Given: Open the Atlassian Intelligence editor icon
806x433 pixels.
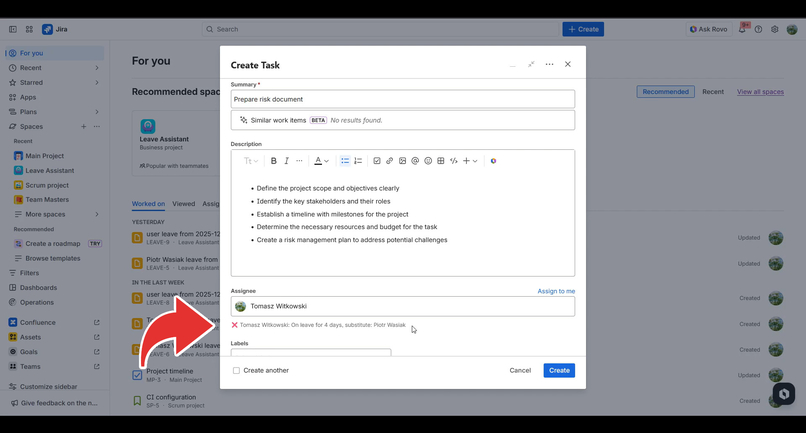Looking at the screenshot, I should (493, 161).
